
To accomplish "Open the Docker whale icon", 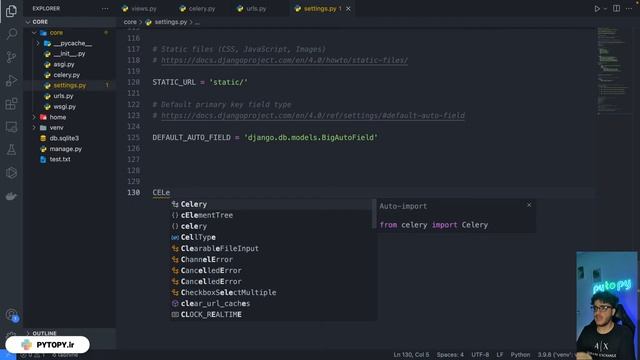I will pyautogui.click(x=11, y=196).
